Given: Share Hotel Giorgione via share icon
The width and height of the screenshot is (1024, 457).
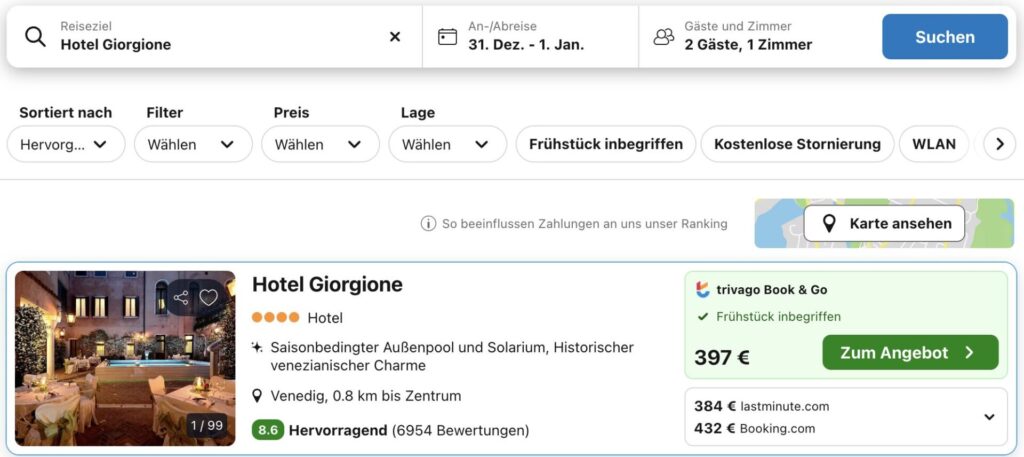Looking at the screenshot, I should tap(181, 297).
